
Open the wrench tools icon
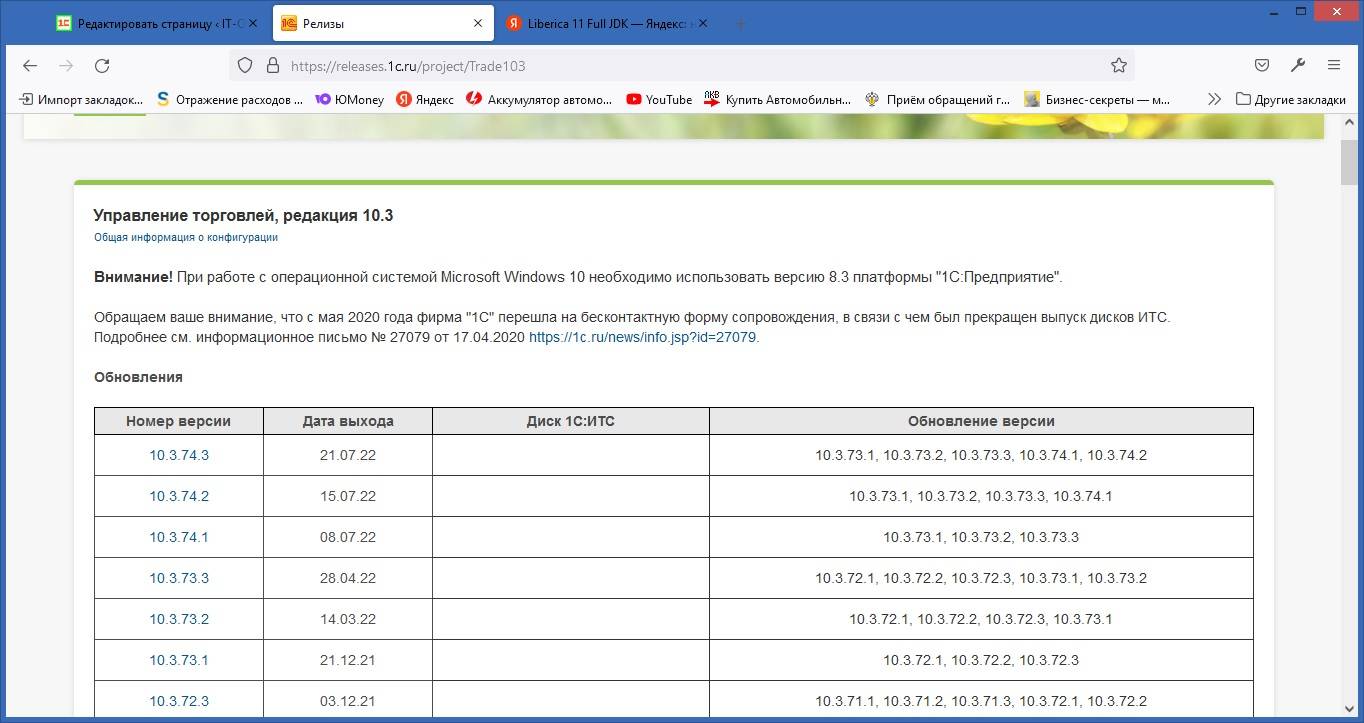pos(1298,66)
